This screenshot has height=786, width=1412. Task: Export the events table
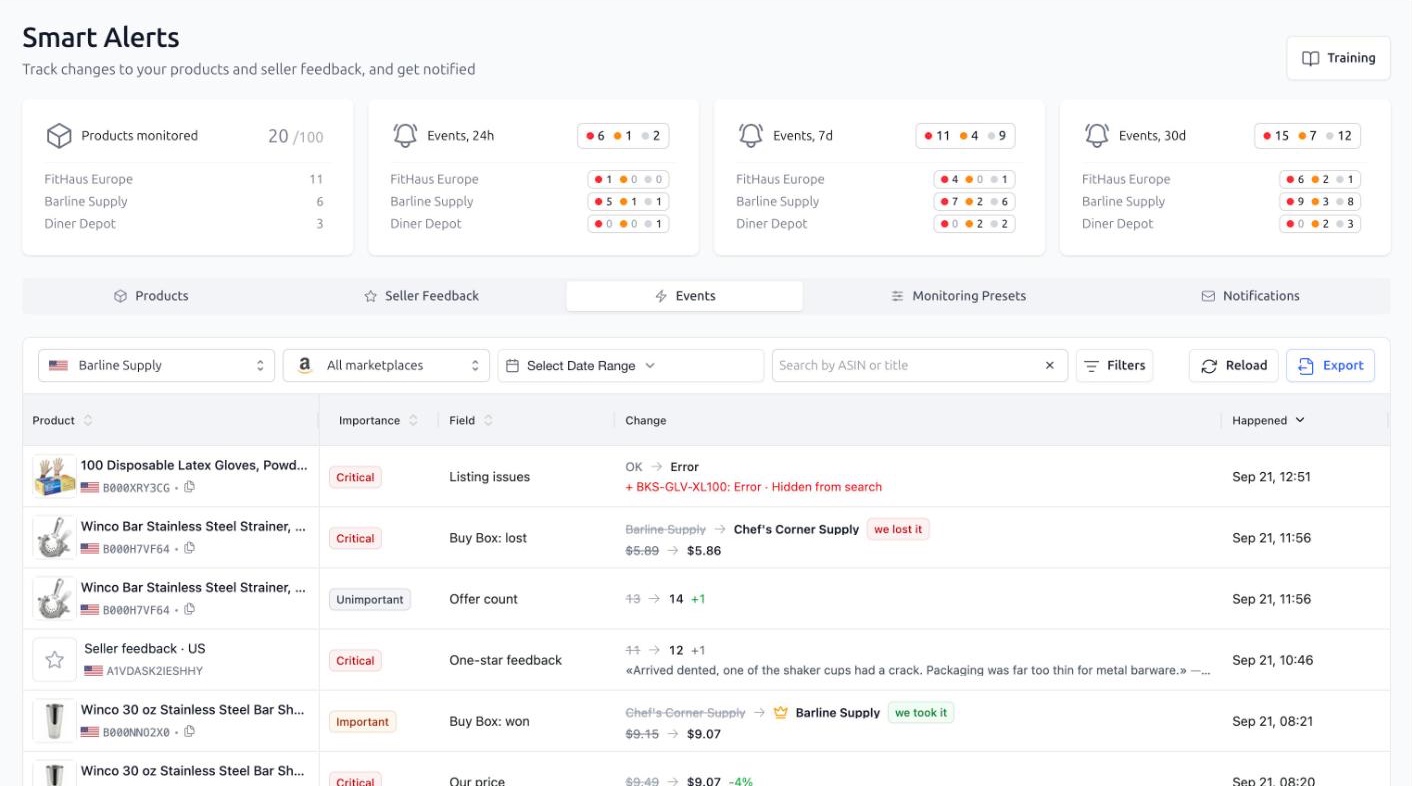1330,366
